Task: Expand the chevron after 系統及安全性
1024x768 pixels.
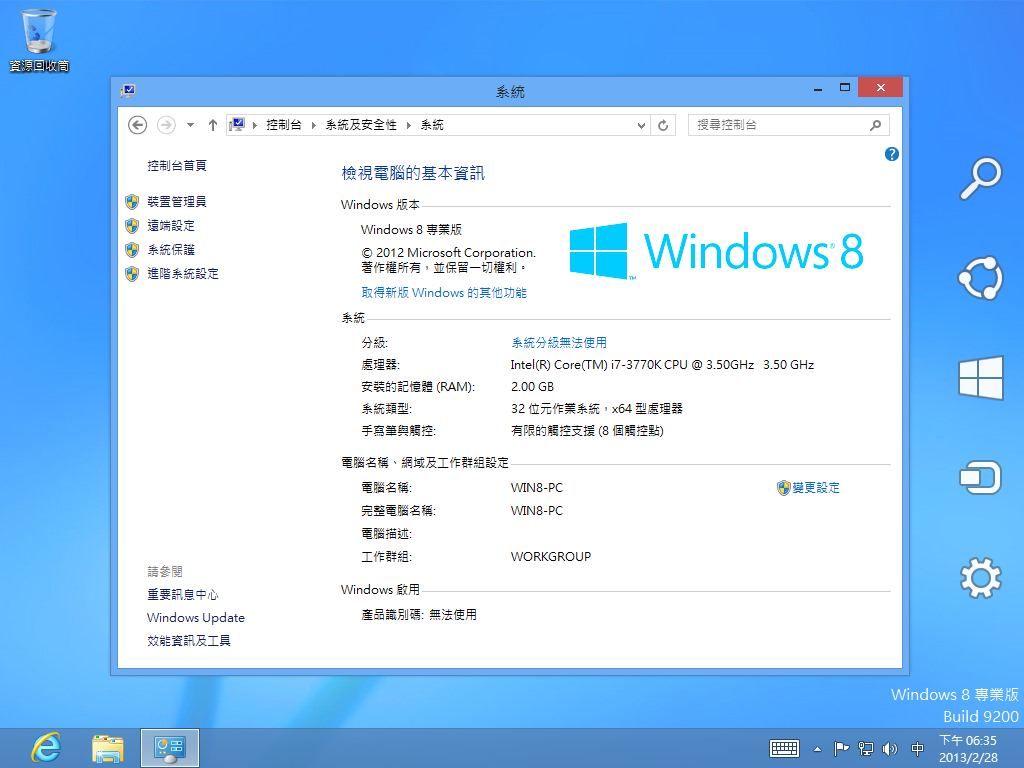Action: (x=409, y=125)
